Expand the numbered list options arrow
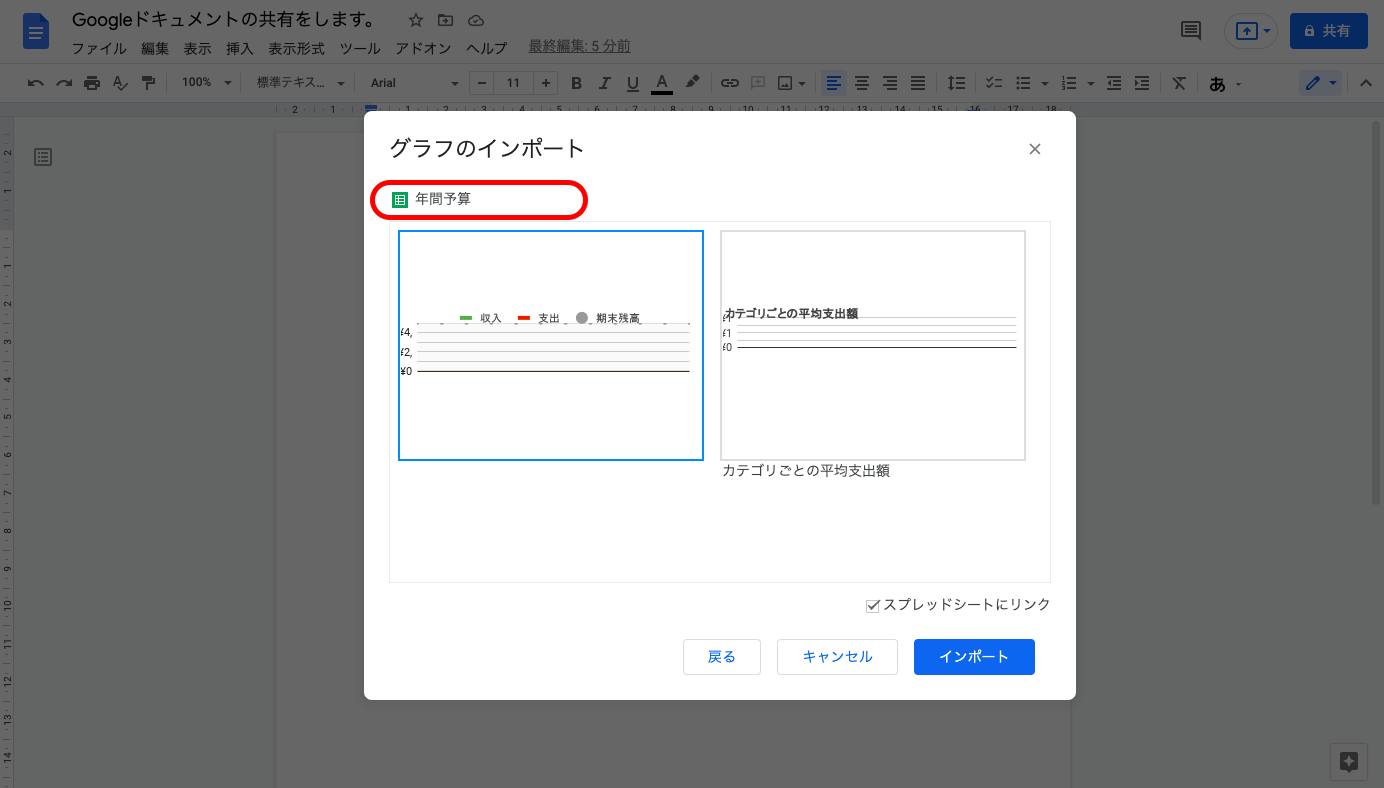Viewport: 1384px width, 788px height. pos(1090,83)
